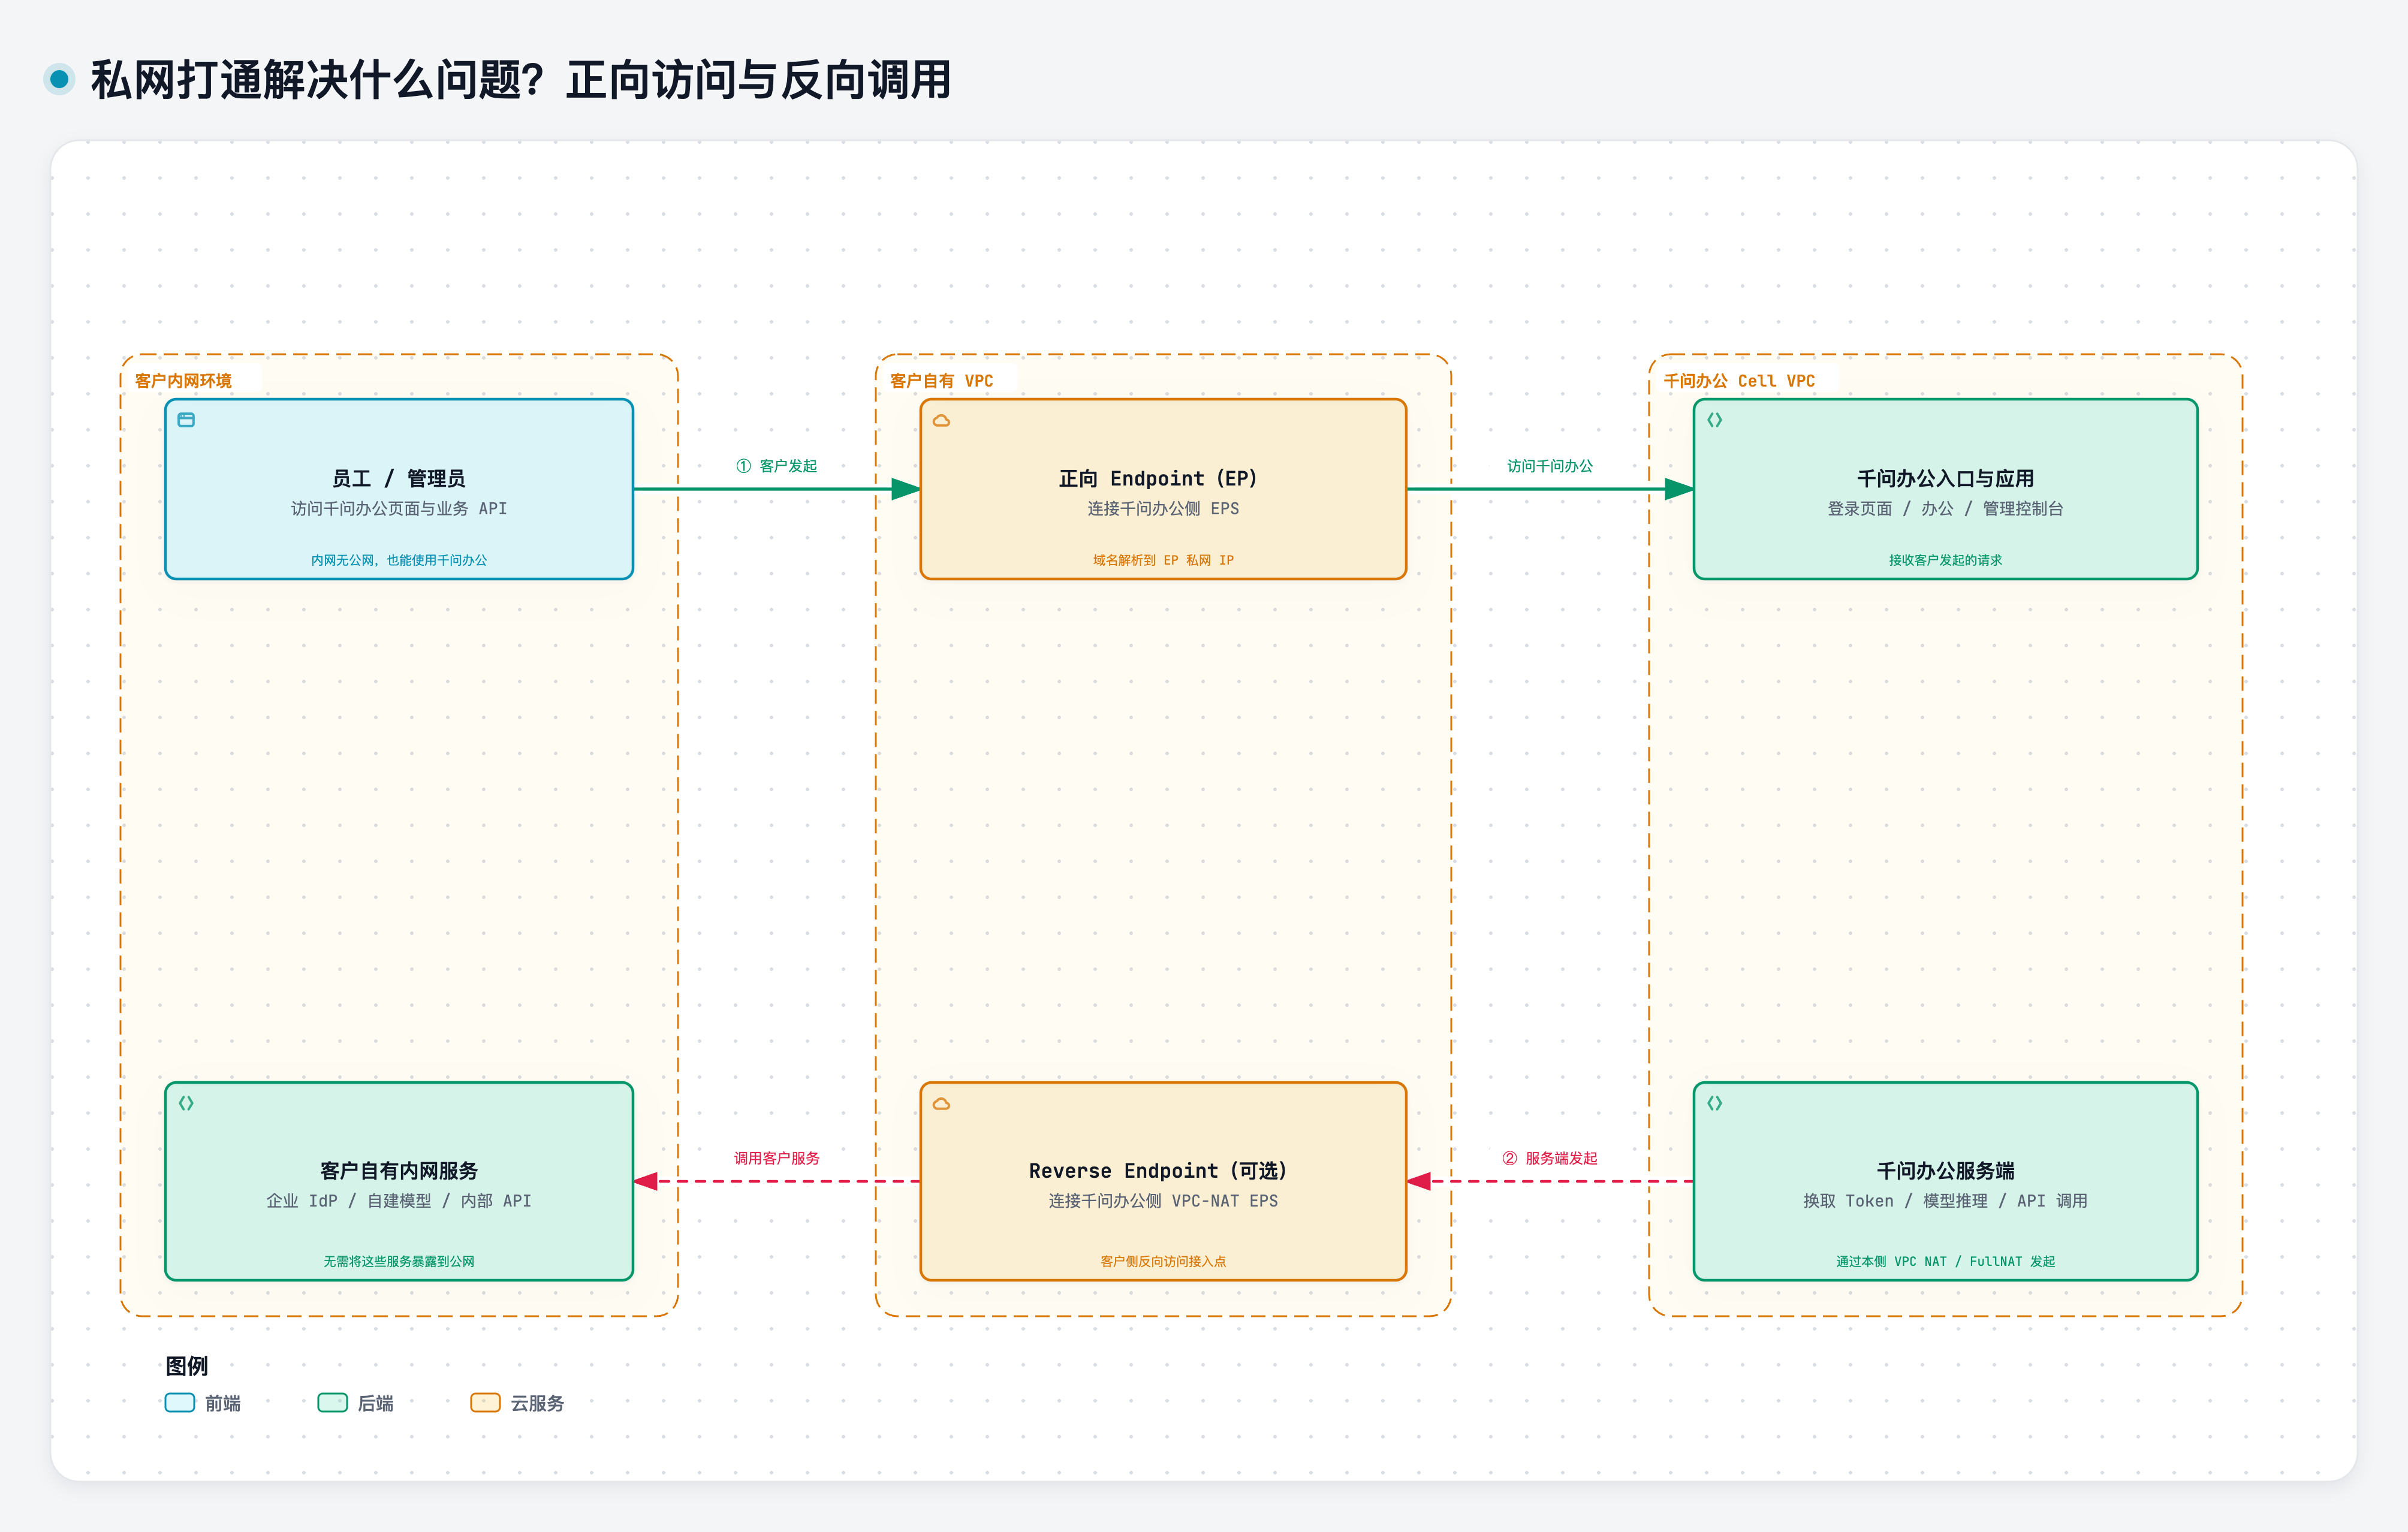Click the cloud icon in Reverse Endpoint card
This screenshot has width=2408, height=1532.
point(941,1104)
